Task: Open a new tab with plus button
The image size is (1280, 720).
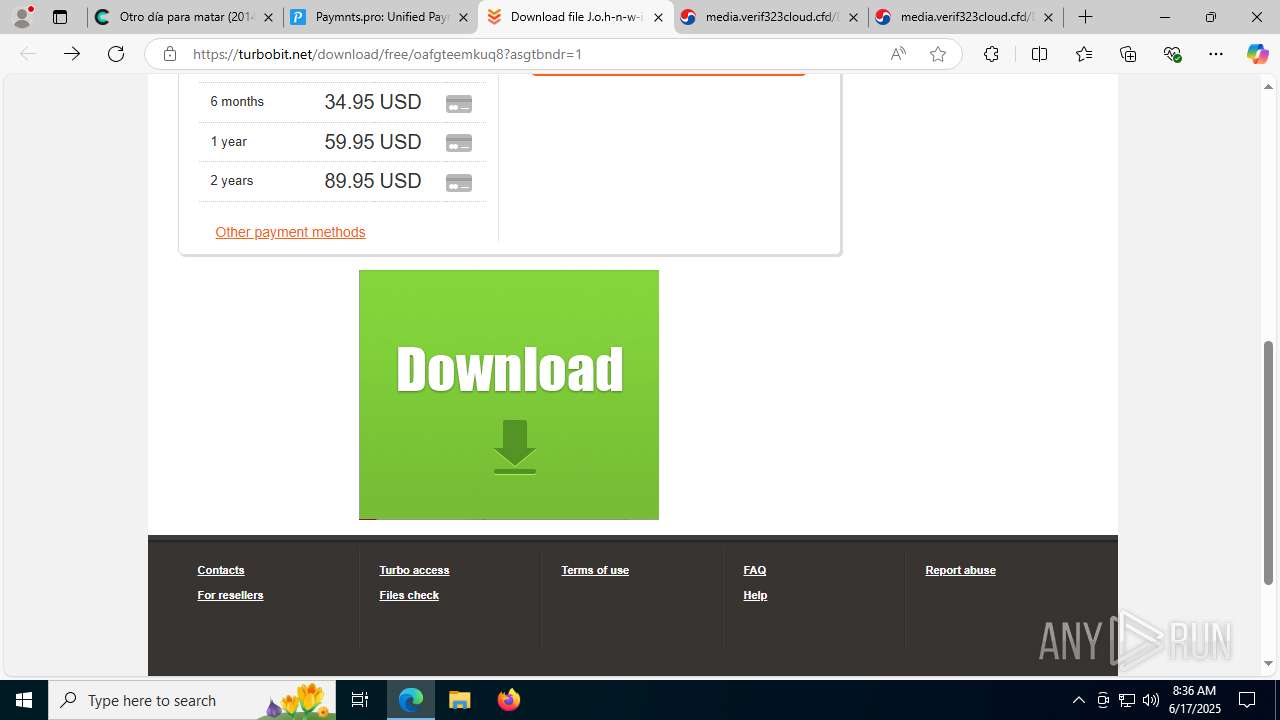Action: pos(1085,17)
